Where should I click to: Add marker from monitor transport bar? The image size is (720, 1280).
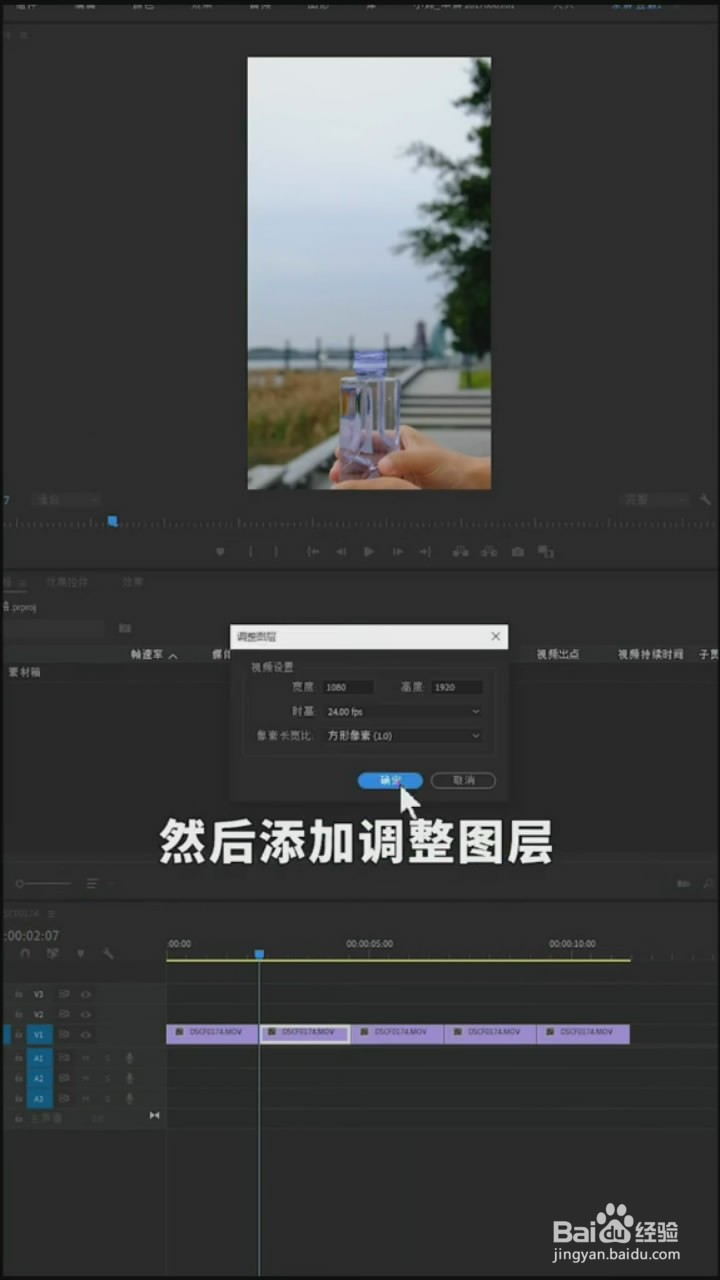point(221,551)
